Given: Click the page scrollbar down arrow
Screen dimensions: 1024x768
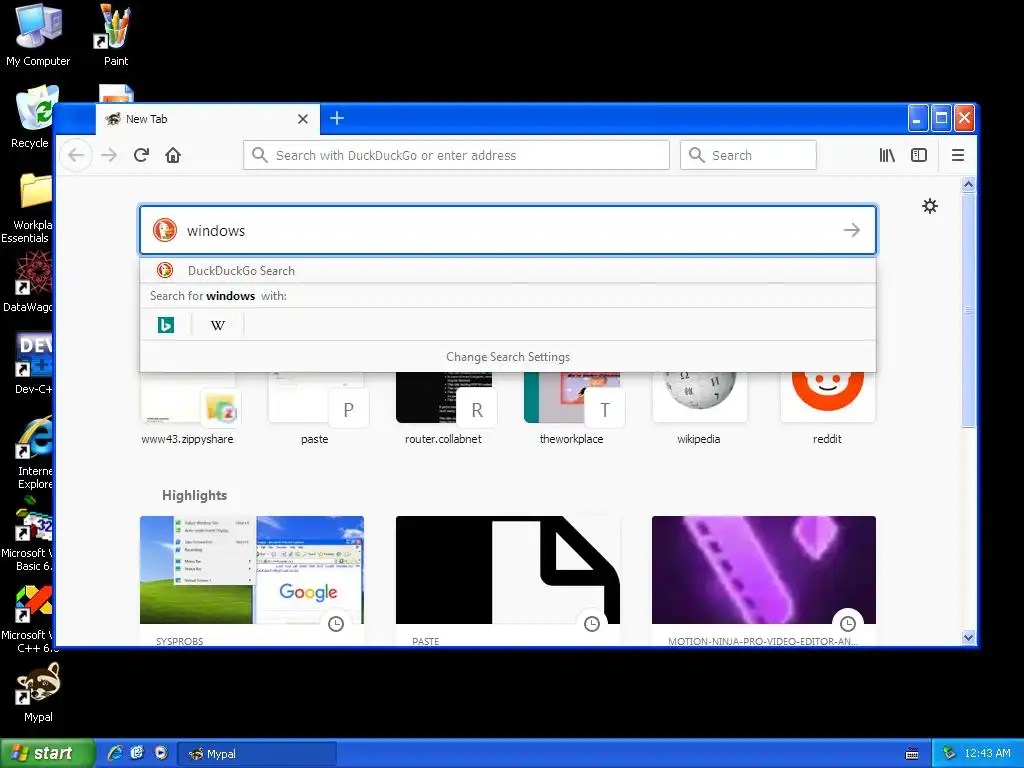Looking at the screenshot, I should point(968,637).
